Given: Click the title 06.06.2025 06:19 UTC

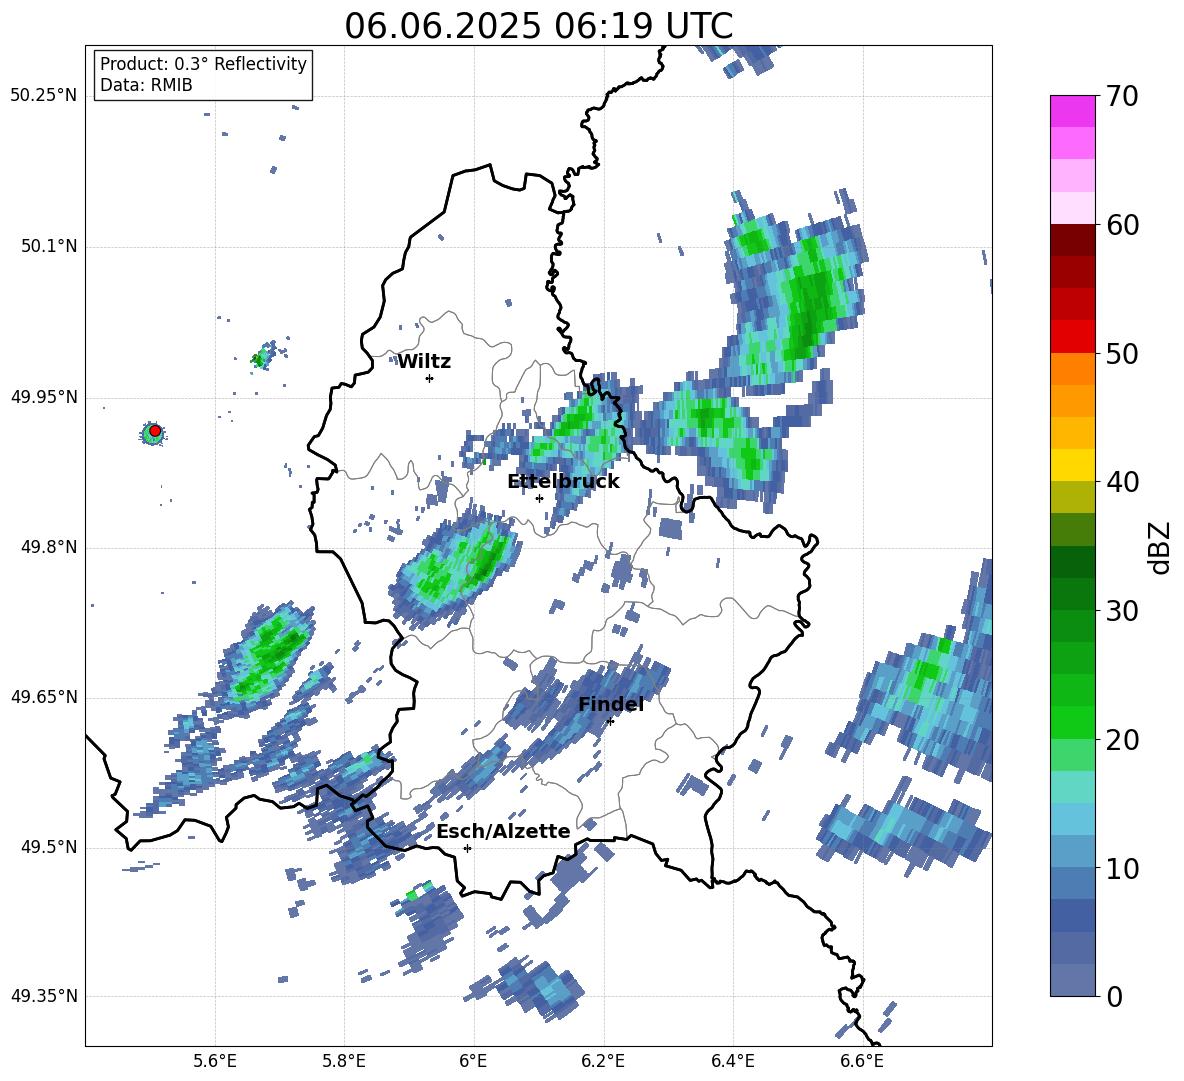Looking at the screenshot, I should 538,26.
